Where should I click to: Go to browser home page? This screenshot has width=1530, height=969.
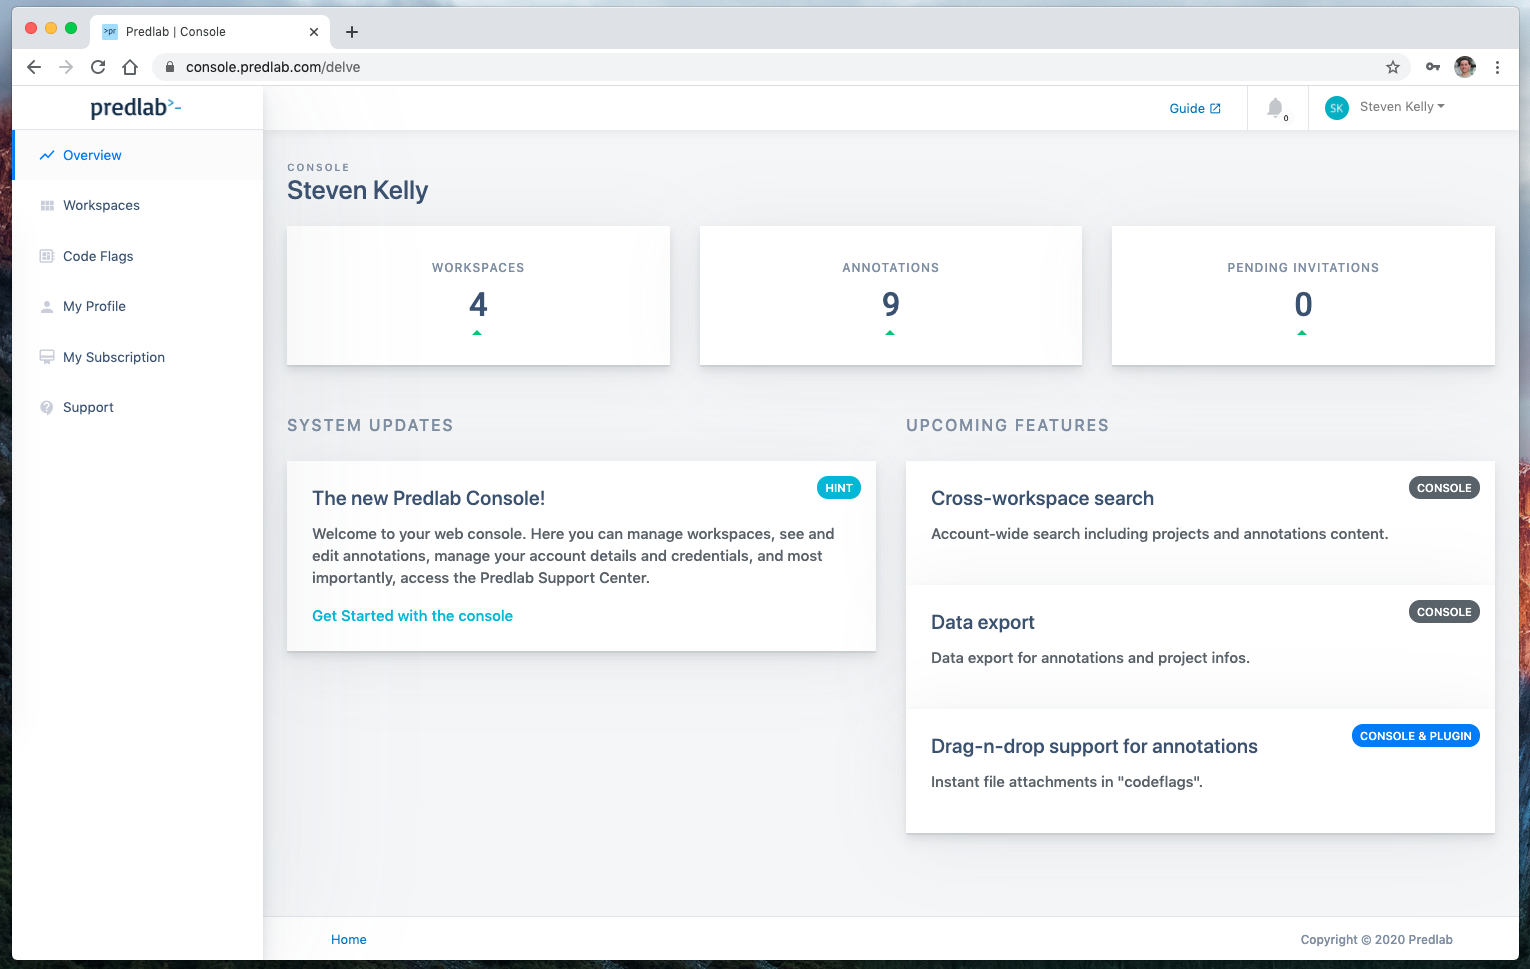pos(130,67)
